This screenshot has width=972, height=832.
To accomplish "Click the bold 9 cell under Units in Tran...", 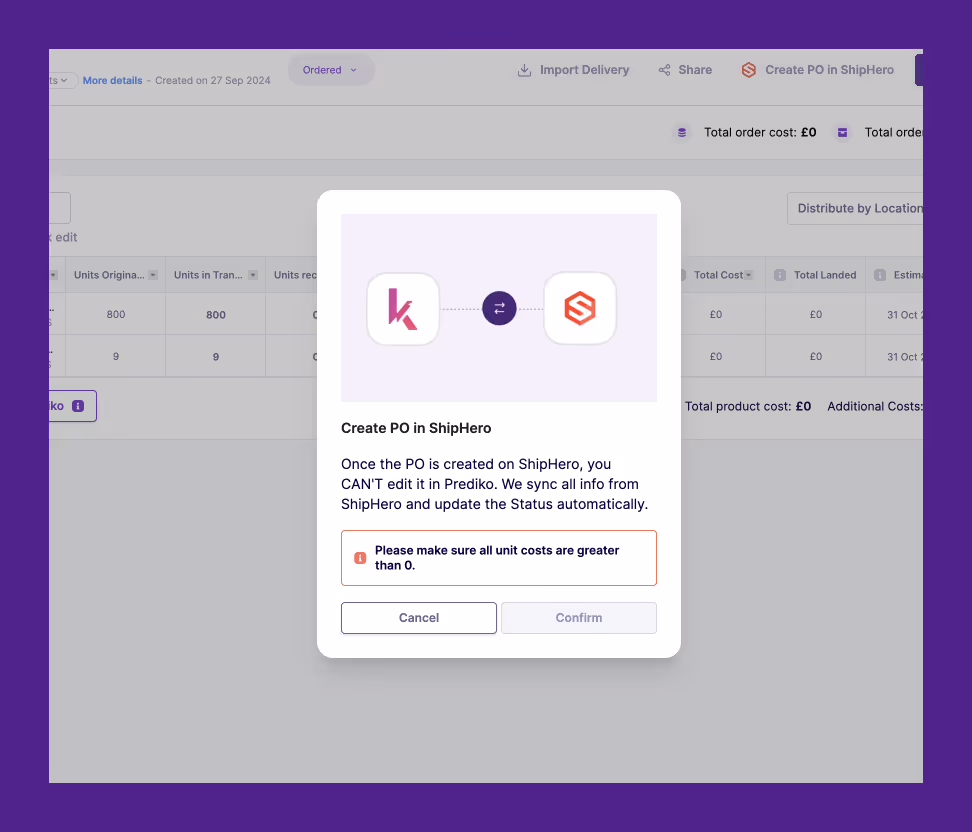I will 216,356.
